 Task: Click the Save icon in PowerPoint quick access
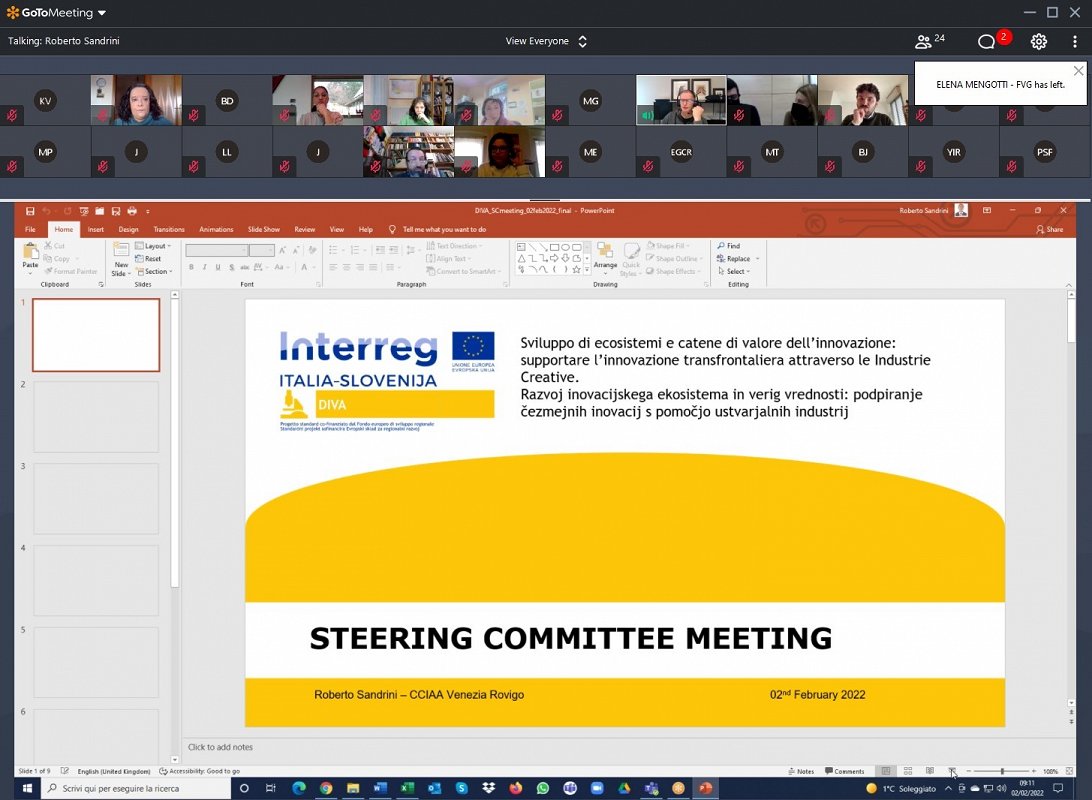pos(30,211)
